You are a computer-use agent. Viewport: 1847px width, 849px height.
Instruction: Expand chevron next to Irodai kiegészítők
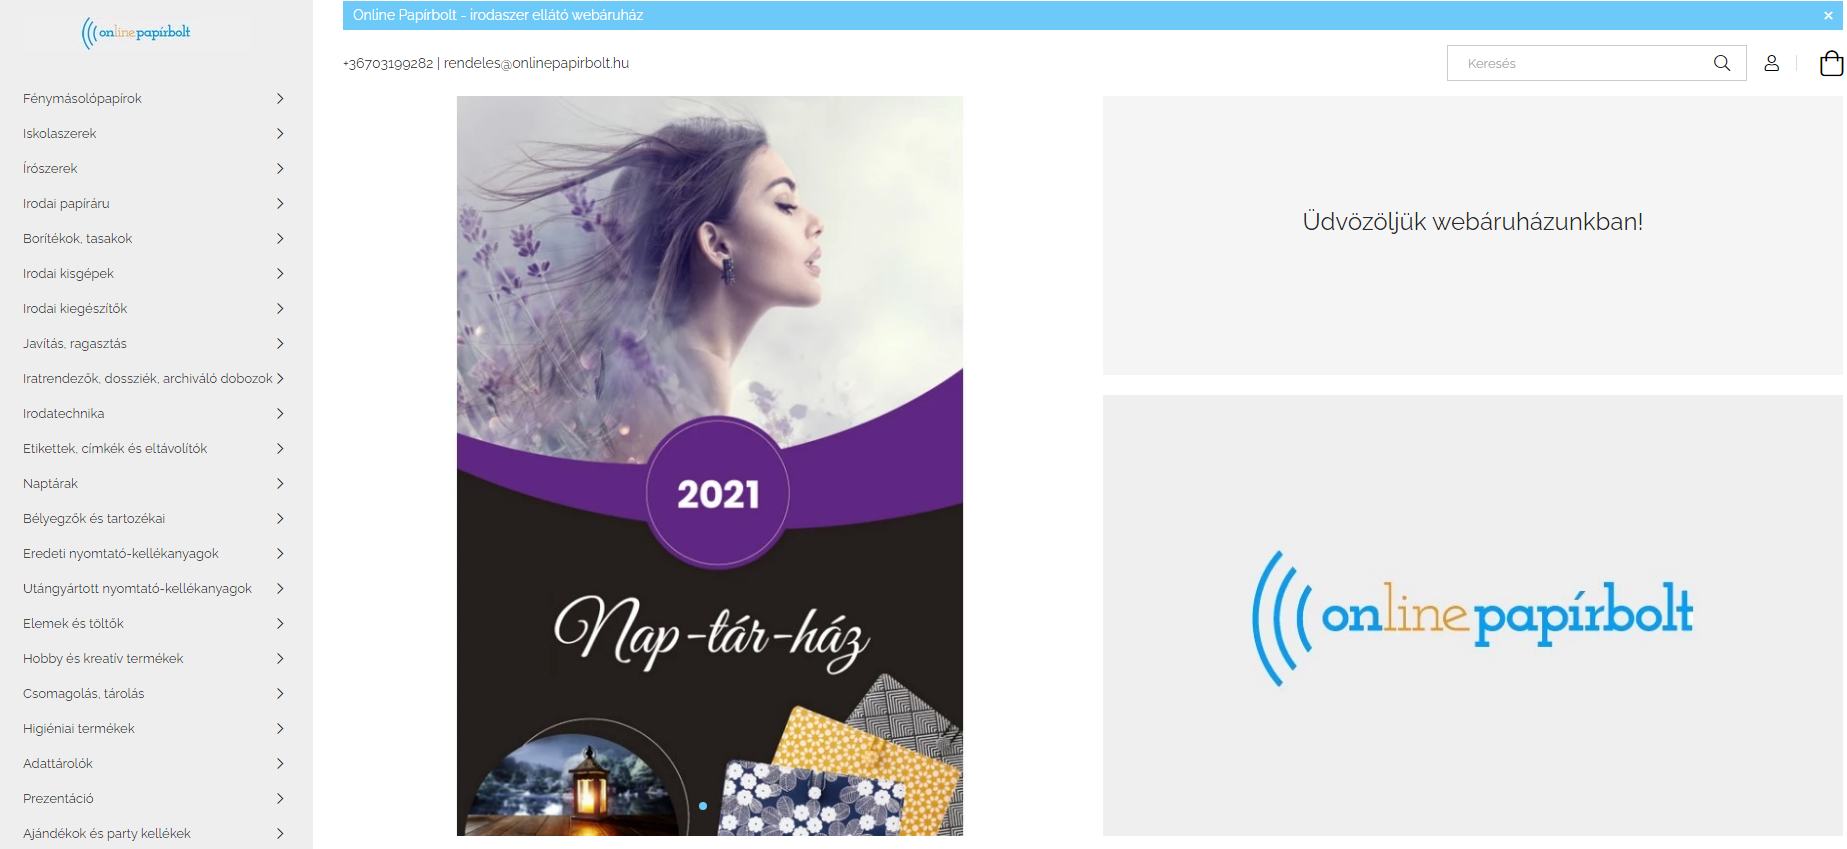[x=280, y=308]
